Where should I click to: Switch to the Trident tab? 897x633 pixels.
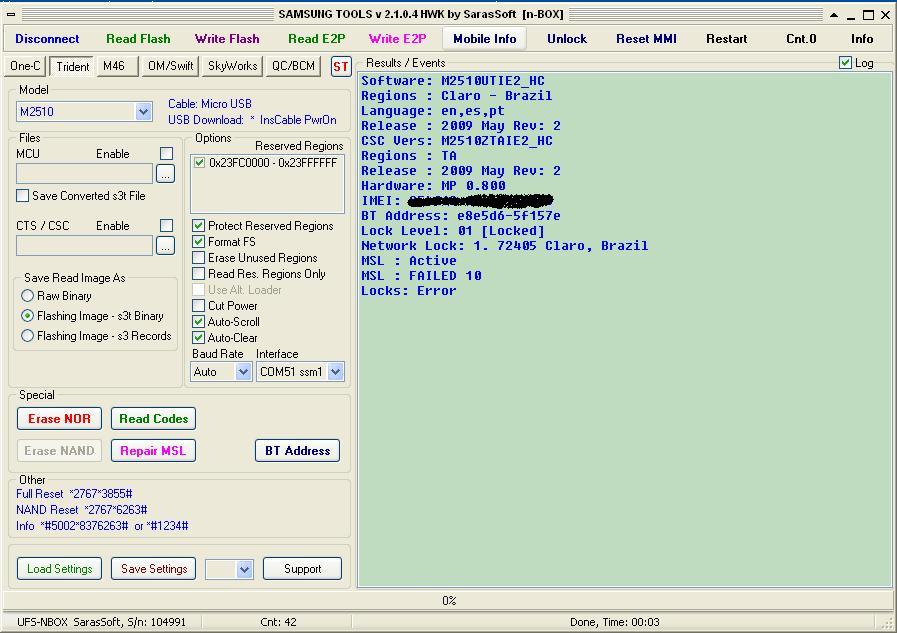tap(73, 66)
